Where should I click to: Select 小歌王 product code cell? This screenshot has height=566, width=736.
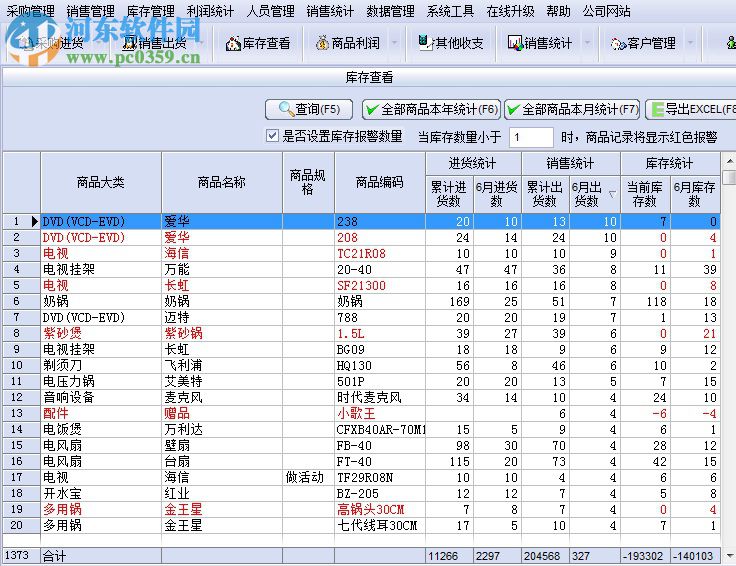point(380,413)
